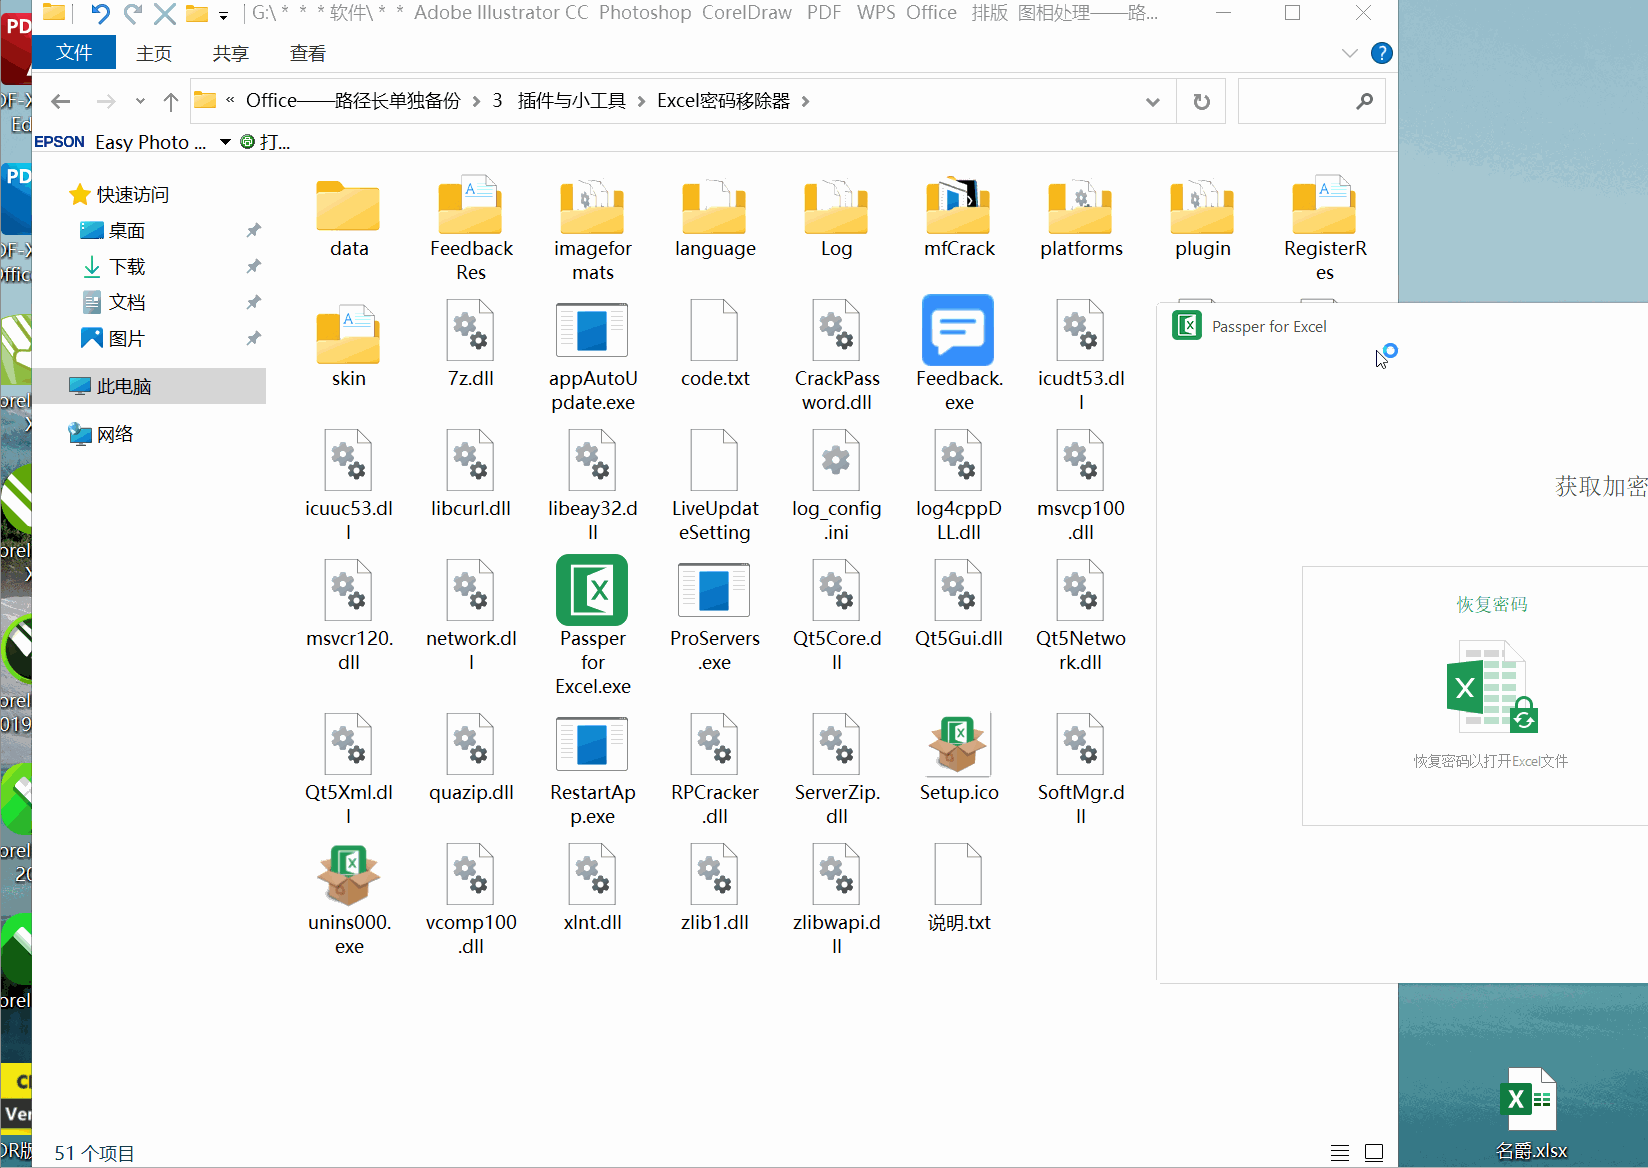
Task: Select appAutoUpdate.exe file icon
Action: (x=592, y=331)
